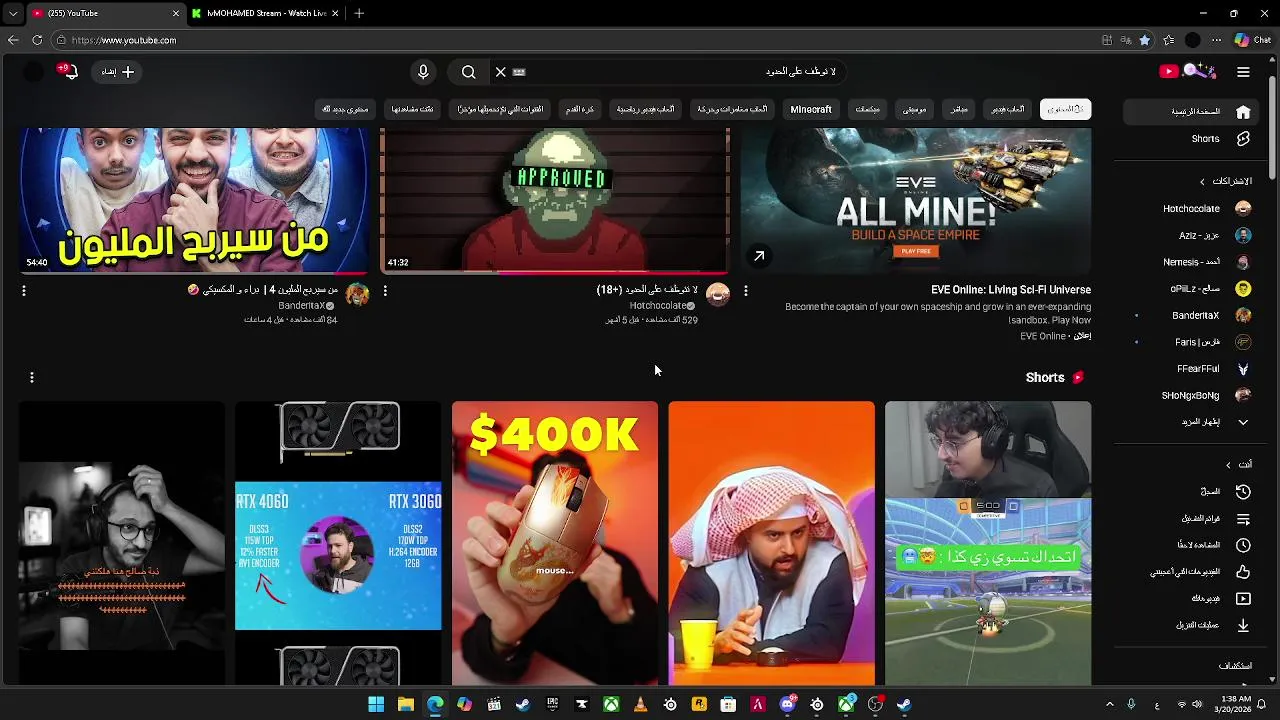The image size is (1280, 720).
Task: Reload the page in browser
Action: [37, 40]
